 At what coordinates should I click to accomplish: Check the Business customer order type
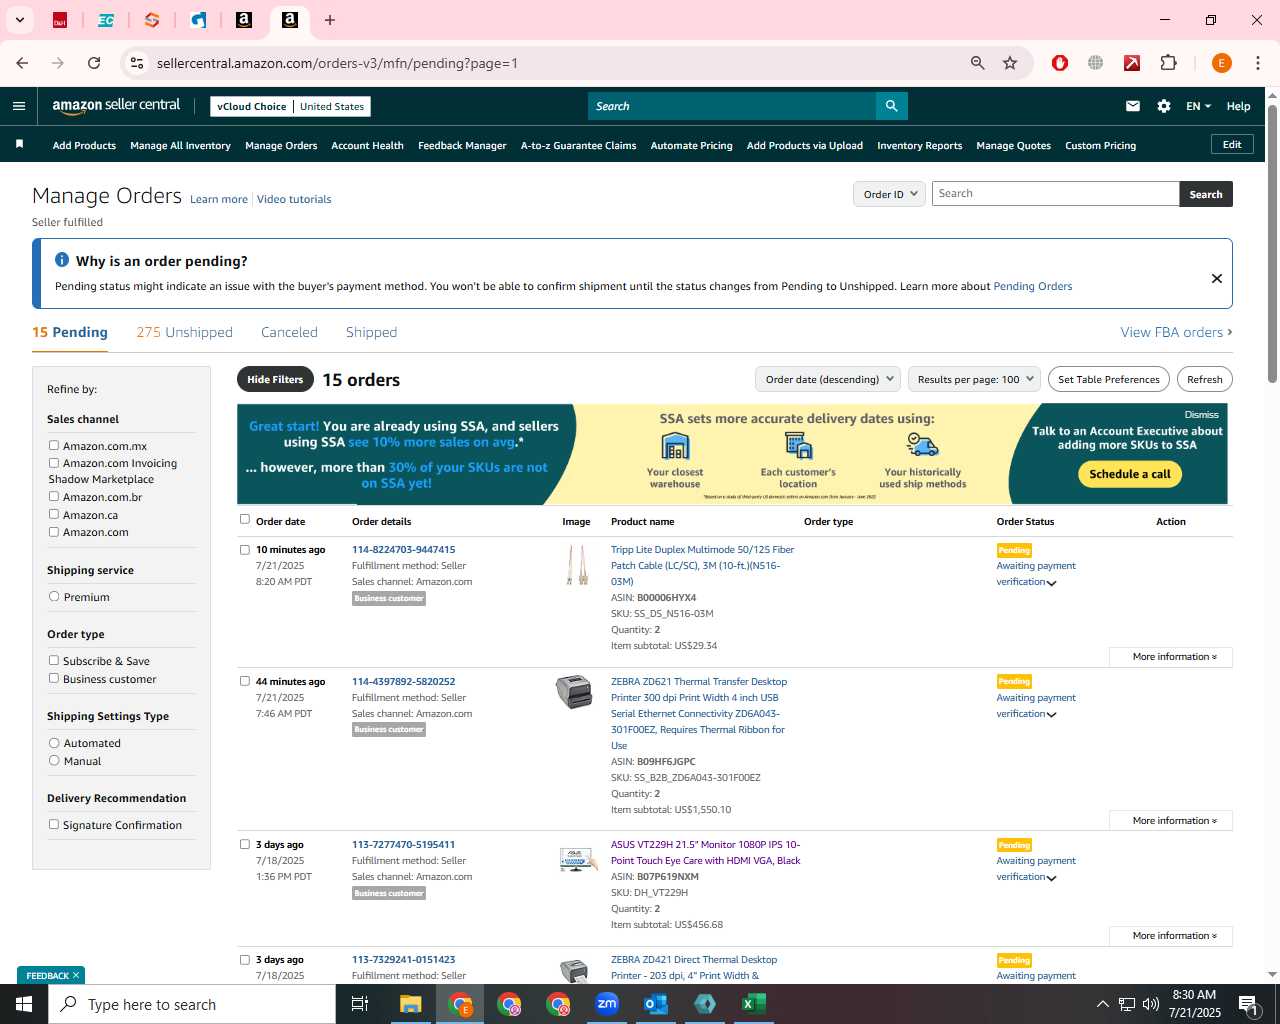point(54,679)
